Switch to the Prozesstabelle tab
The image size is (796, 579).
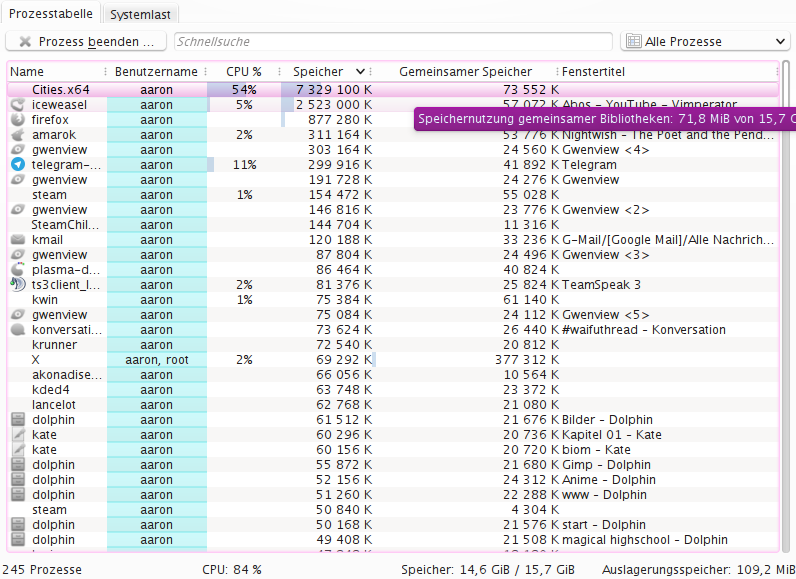pos(51,14)
